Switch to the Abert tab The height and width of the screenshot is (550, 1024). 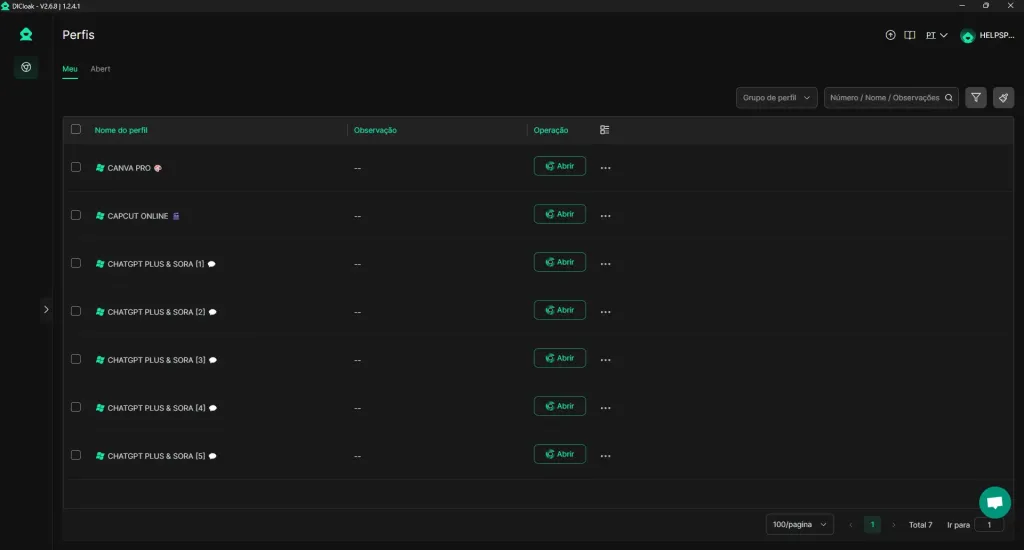click(x=100, y=69)
